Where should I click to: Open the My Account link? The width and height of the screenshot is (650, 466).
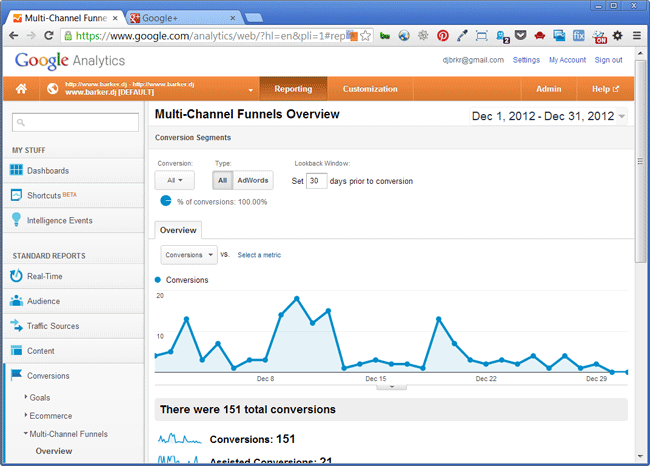click(568, 60)
